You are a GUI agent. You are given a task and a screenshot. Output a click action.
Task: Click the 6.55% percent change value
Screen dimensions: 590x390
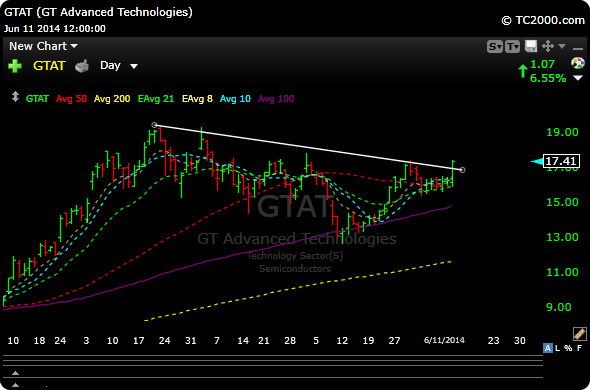(x=548, y=78)
